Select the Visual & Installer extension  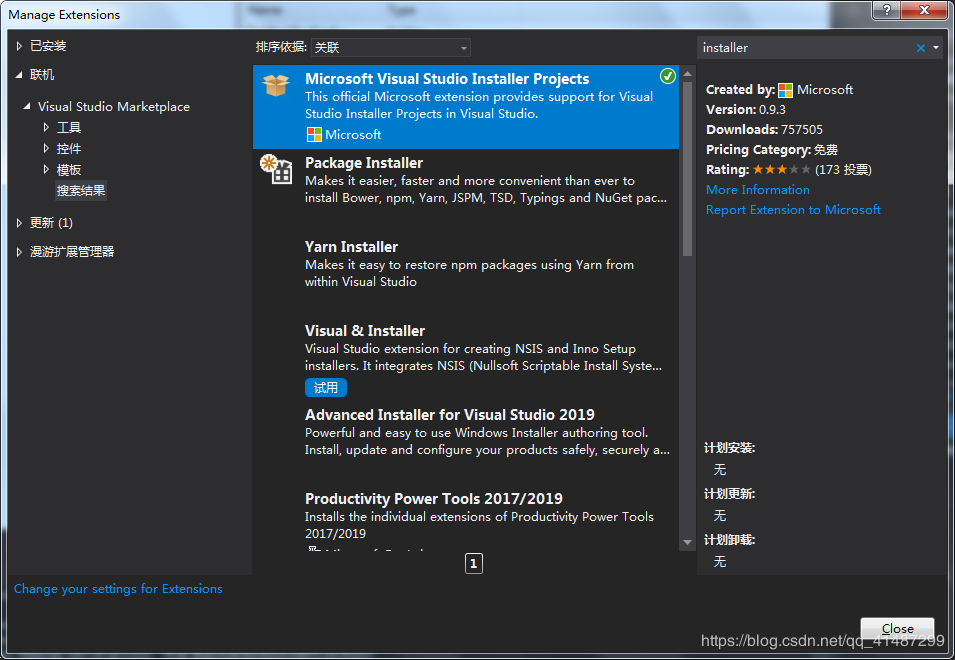(466, 359)
